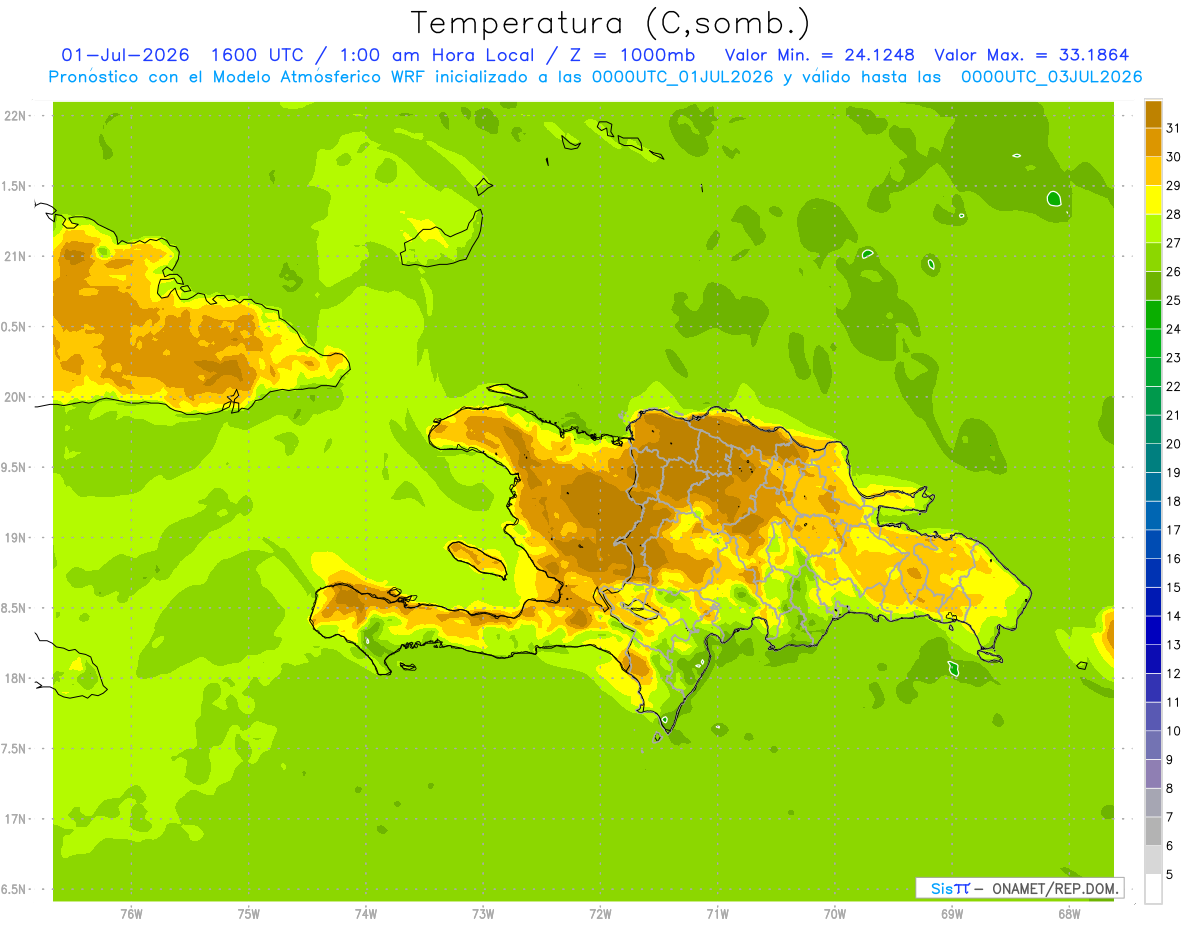Pick the gray swatch between 6 and 7

[x=1153, y=832]
